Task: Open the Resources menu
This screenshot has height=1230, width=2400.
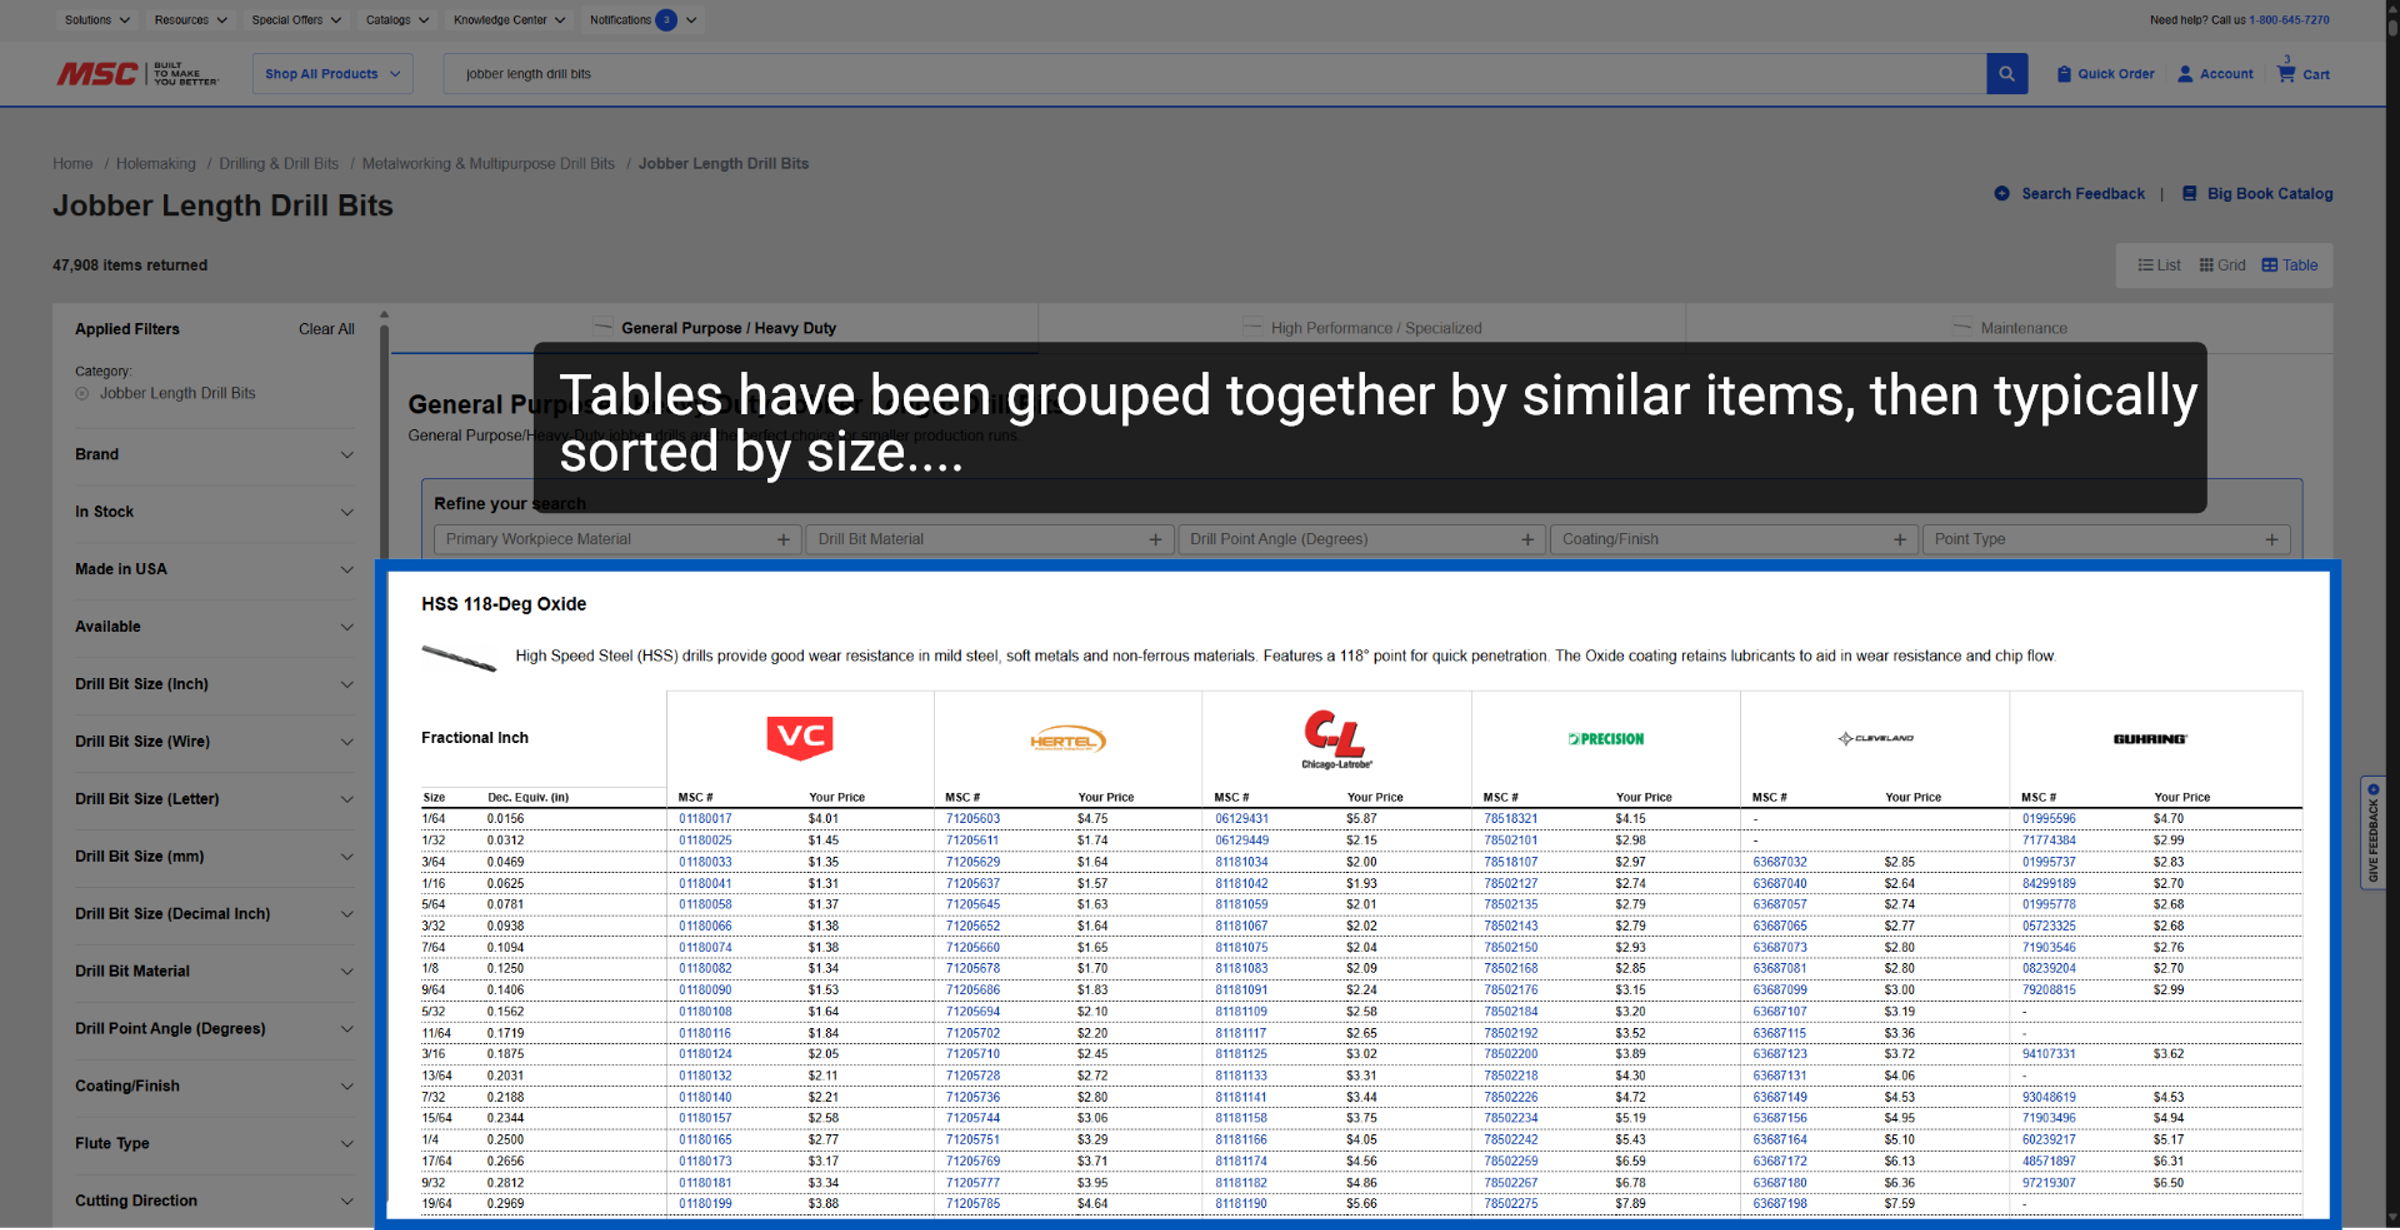Action: pos(190,20)
